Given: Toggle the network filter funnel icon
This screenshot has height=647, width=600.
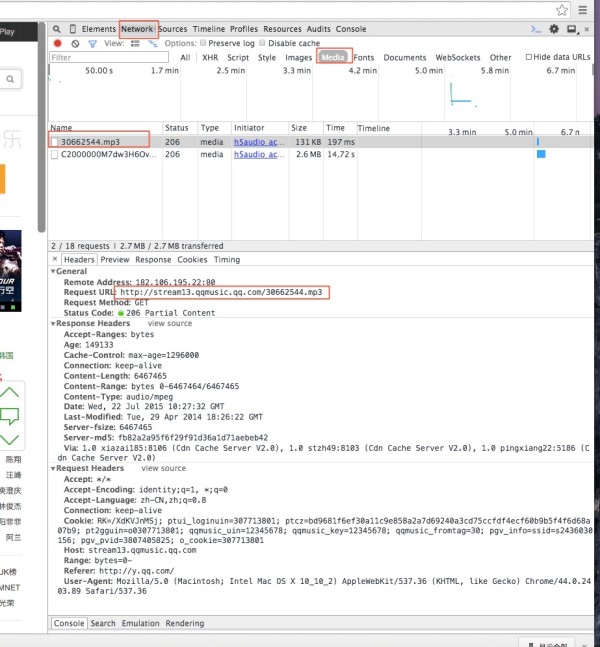Looking at the screenshot, I should click(92, 44).
